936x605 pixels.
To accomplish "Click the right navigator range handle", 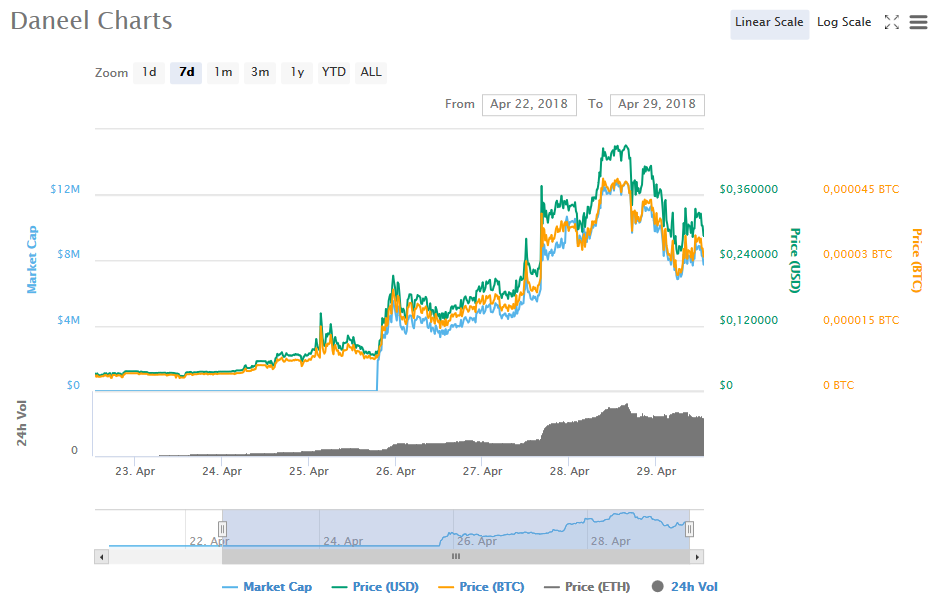I will [689, 529].
